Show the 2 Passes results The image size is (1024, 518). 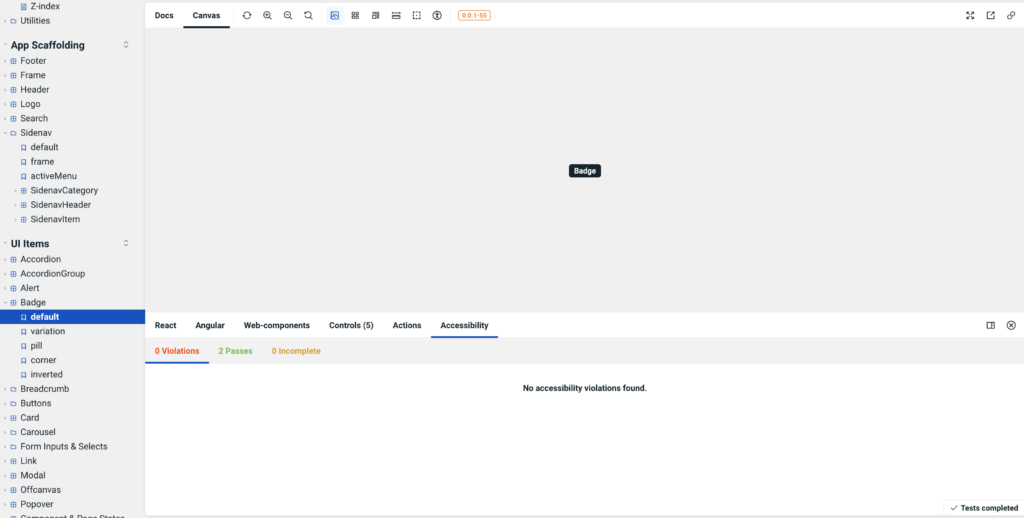tap(235, 351)
